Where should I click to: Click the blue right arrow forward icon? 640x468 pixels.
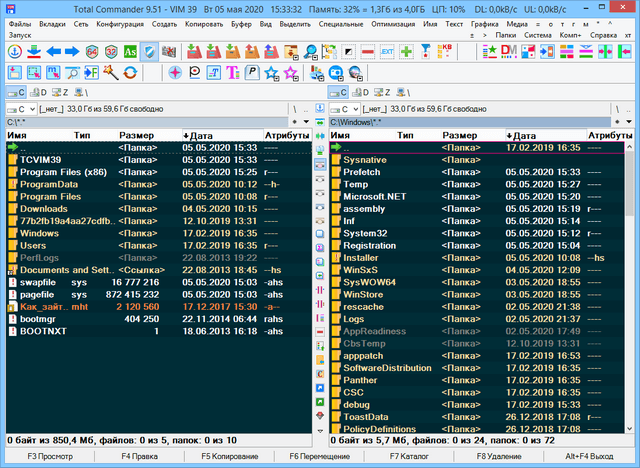(x=72, y=50)
